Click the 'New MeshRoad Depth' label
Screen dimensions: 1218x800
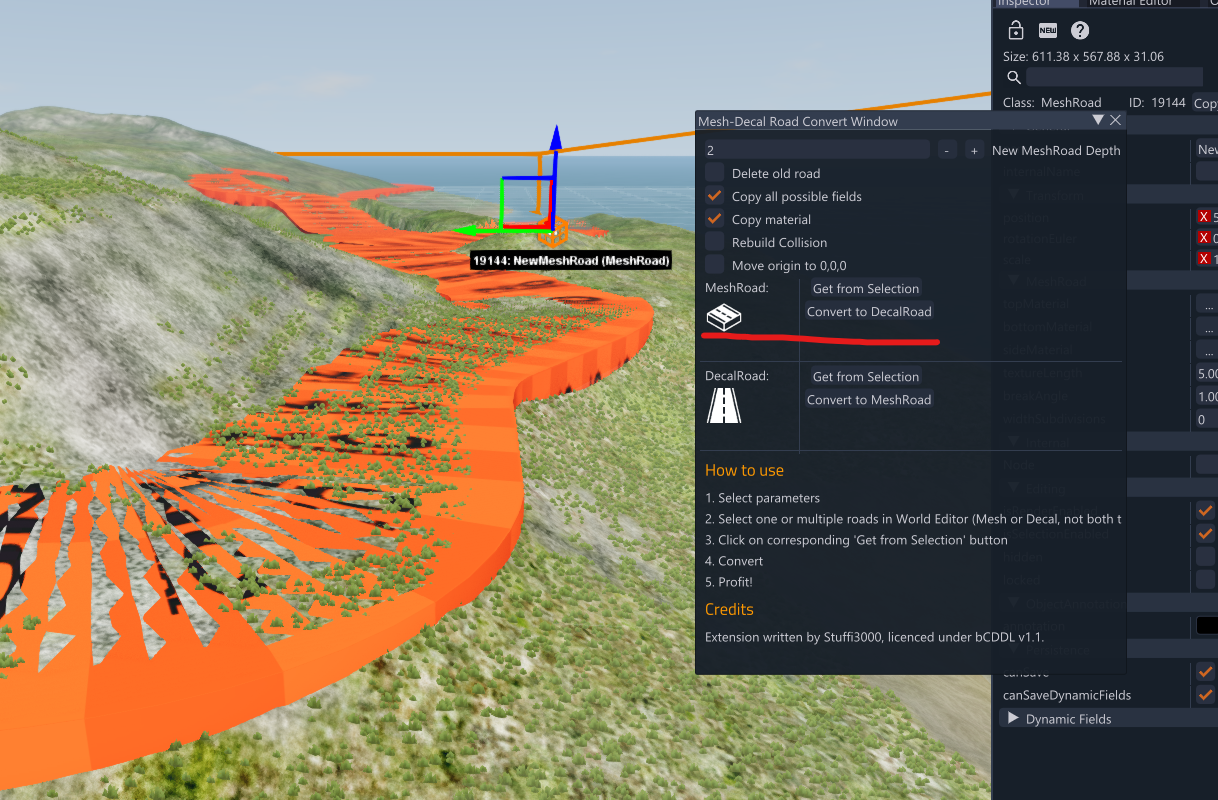coord(1056,150)
